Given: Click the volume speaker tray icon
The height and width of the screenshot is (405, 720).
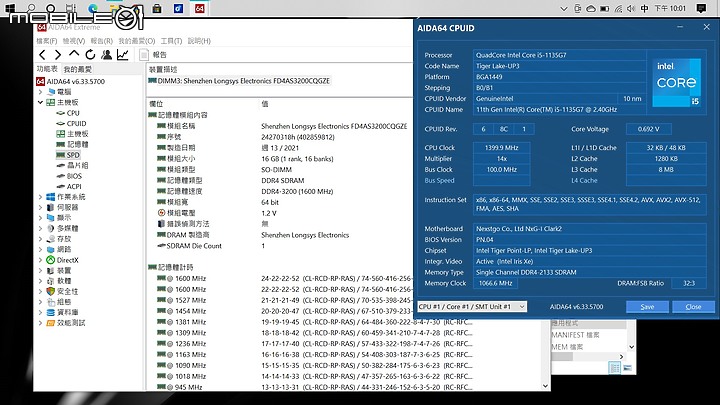Looking at the screenshot, I should pos(631,9).
